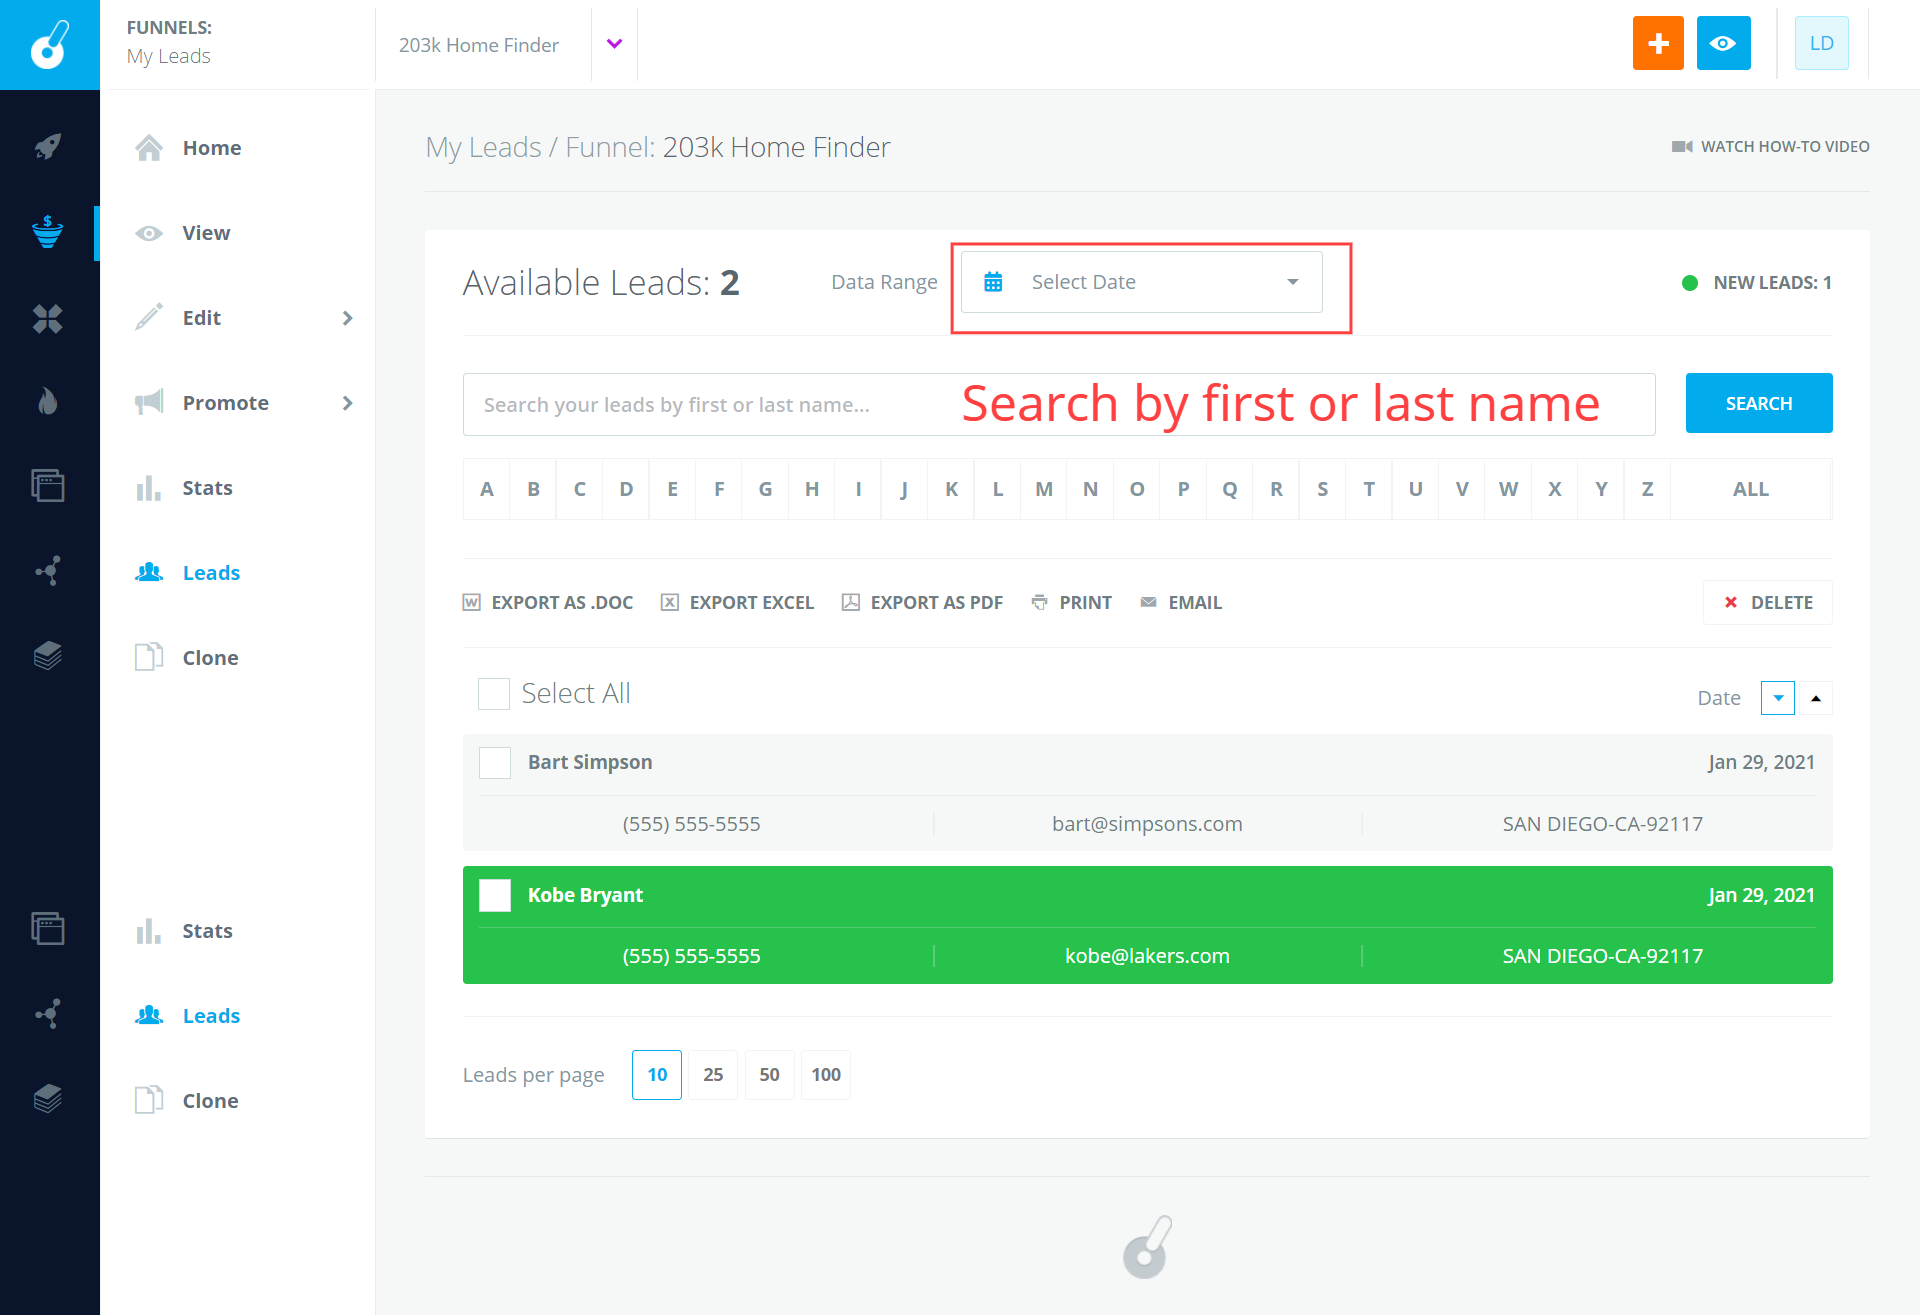
Task: Choose 25 leads per page
Action: 713,1075
